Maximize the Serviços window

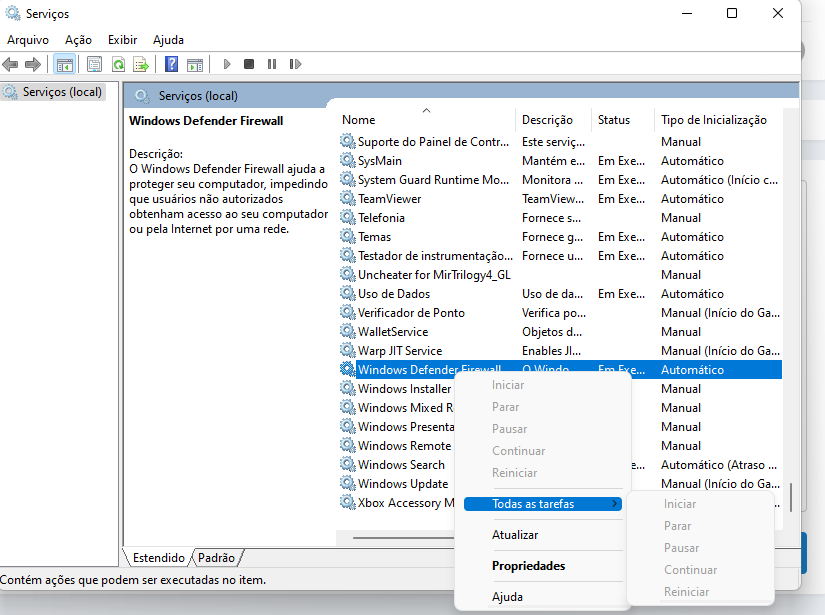coord(732,13)
